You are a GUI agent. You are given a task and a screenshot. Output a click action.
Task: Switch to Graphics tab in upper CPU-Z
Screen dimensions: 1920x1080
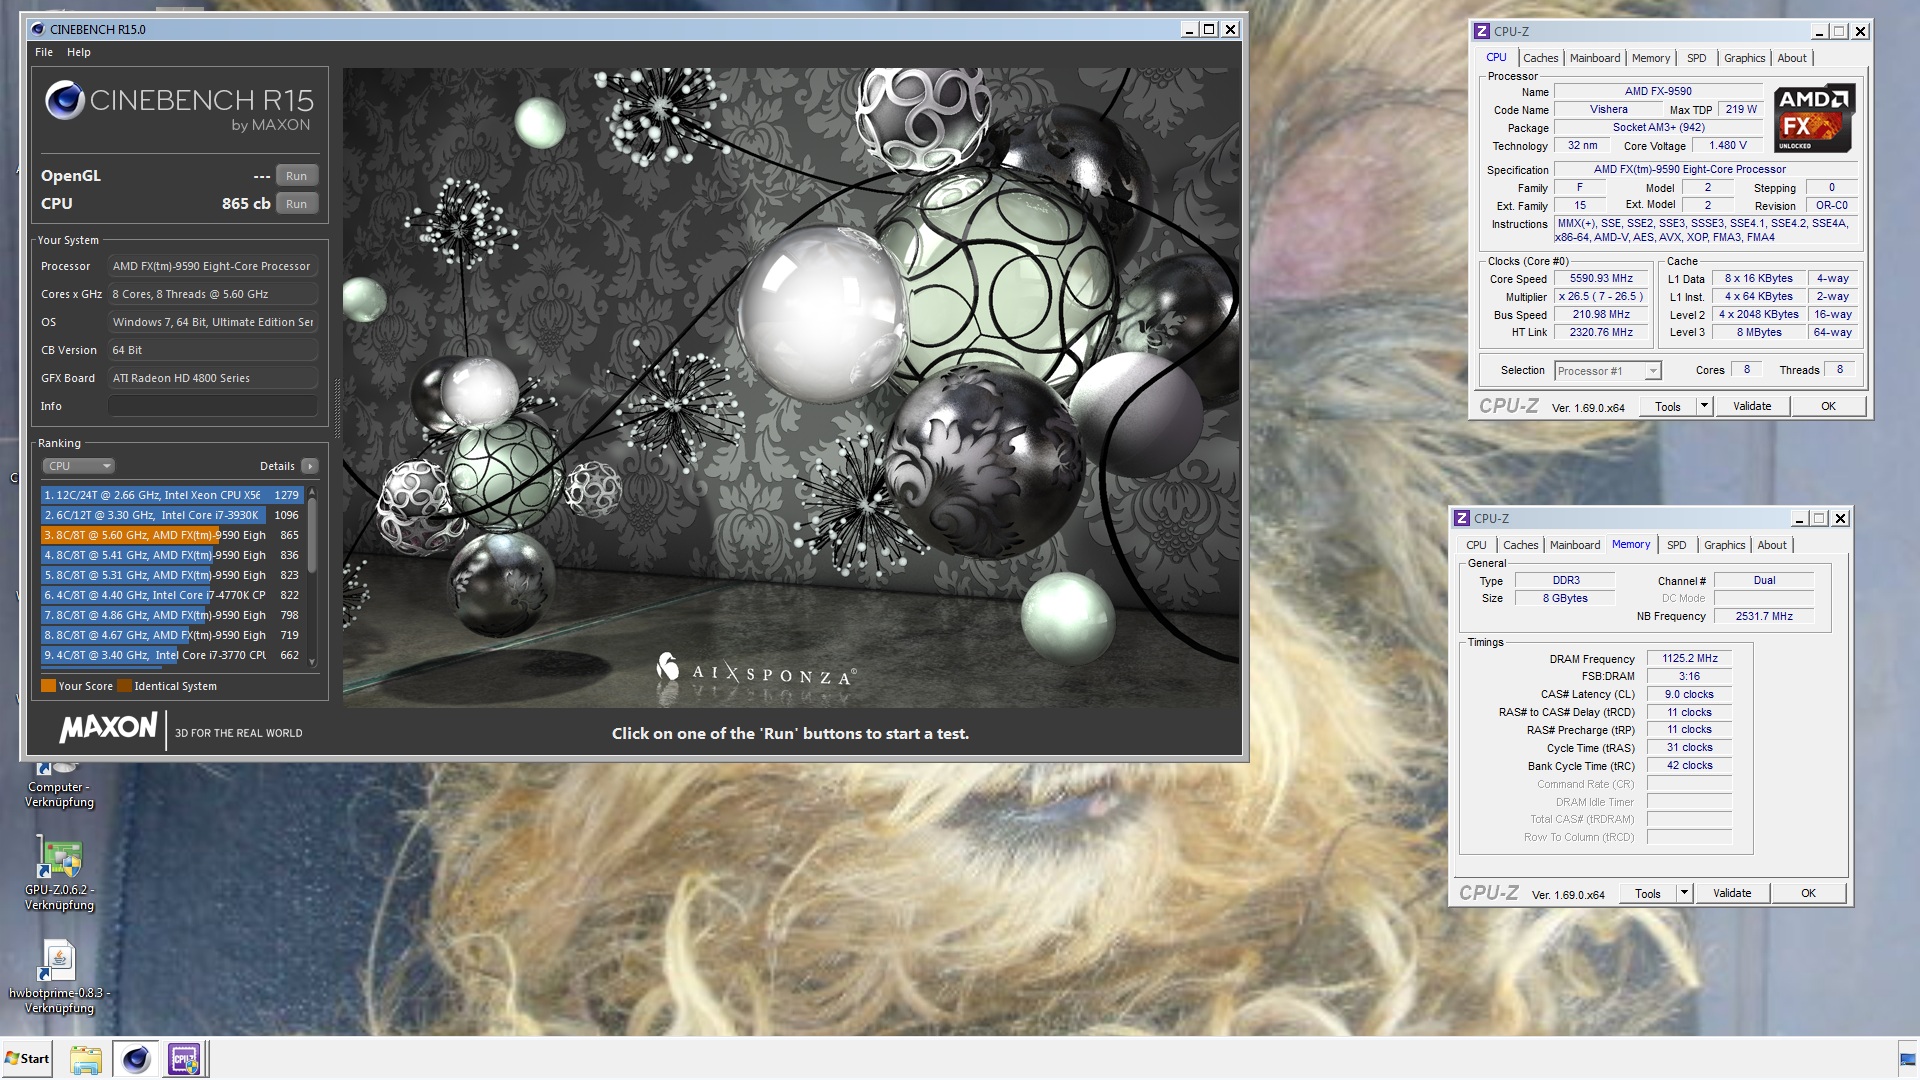point(1744,58)
